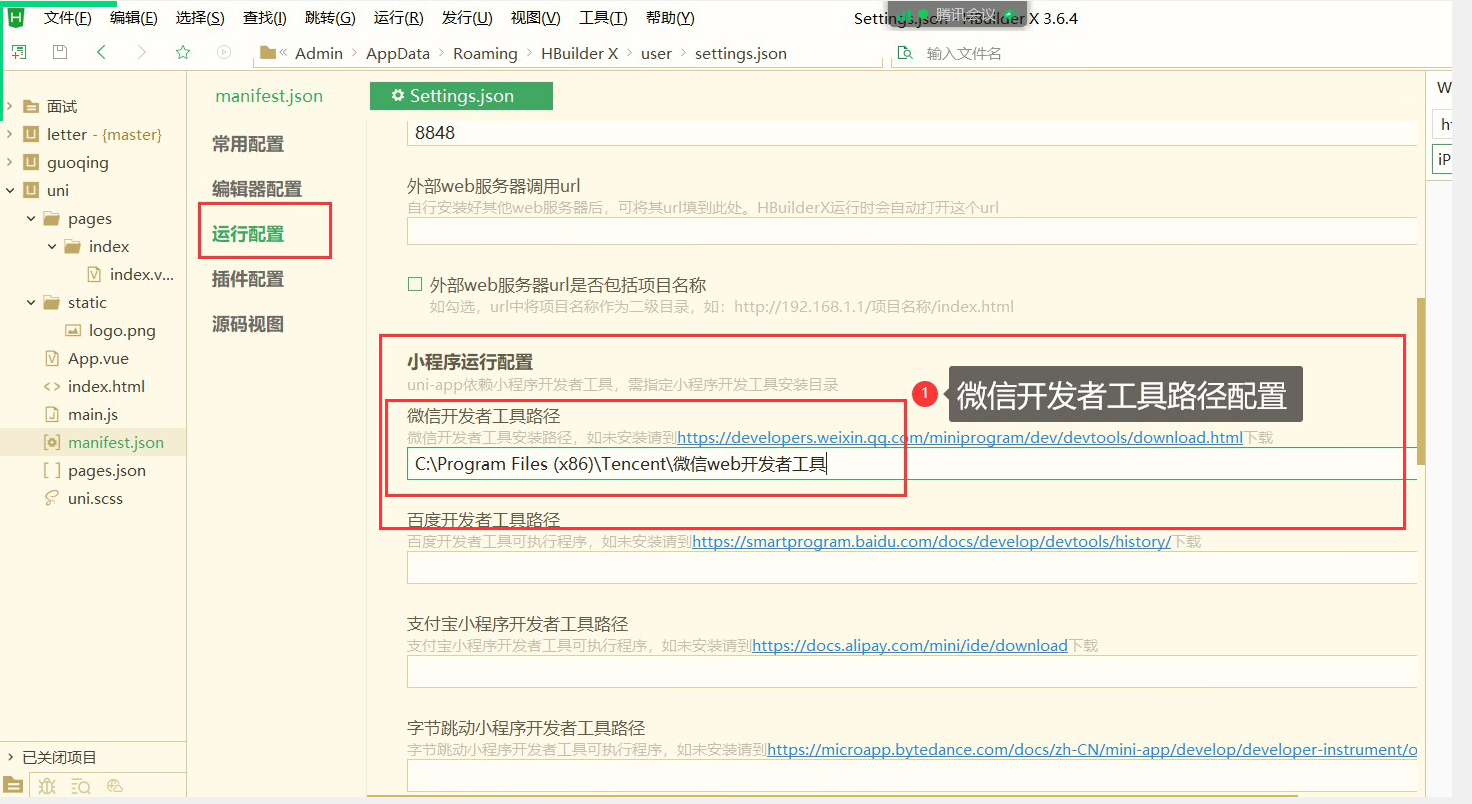Toggle 外部web服务器url是否包括项目名称 checkbox
The width and height of the screenshot is (1472, 804).
[415, 284]
